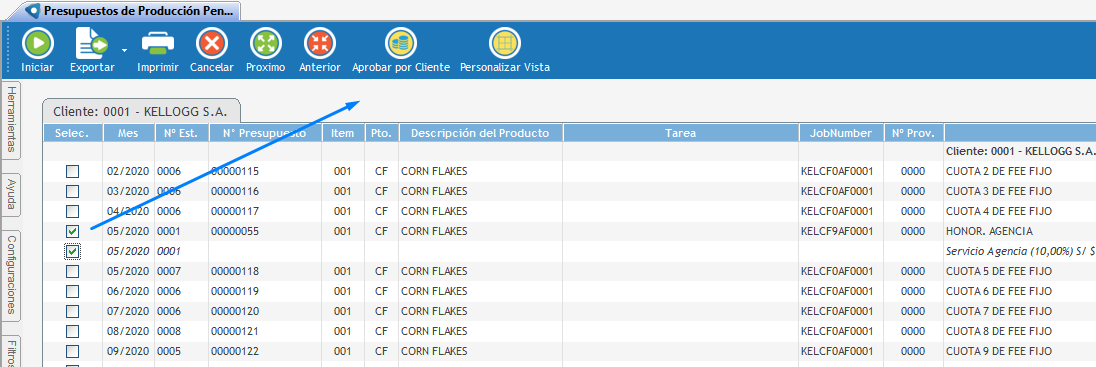Uncheck the Servicio Agencia row checkbox
This screenshot has height=367, width=1096.
click(x=73, y=250)
